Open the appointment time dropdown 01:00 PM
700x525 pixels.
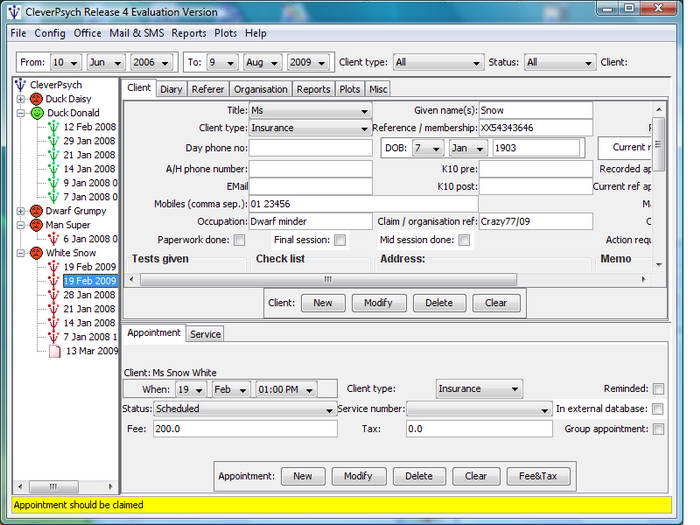coord(287,390)
